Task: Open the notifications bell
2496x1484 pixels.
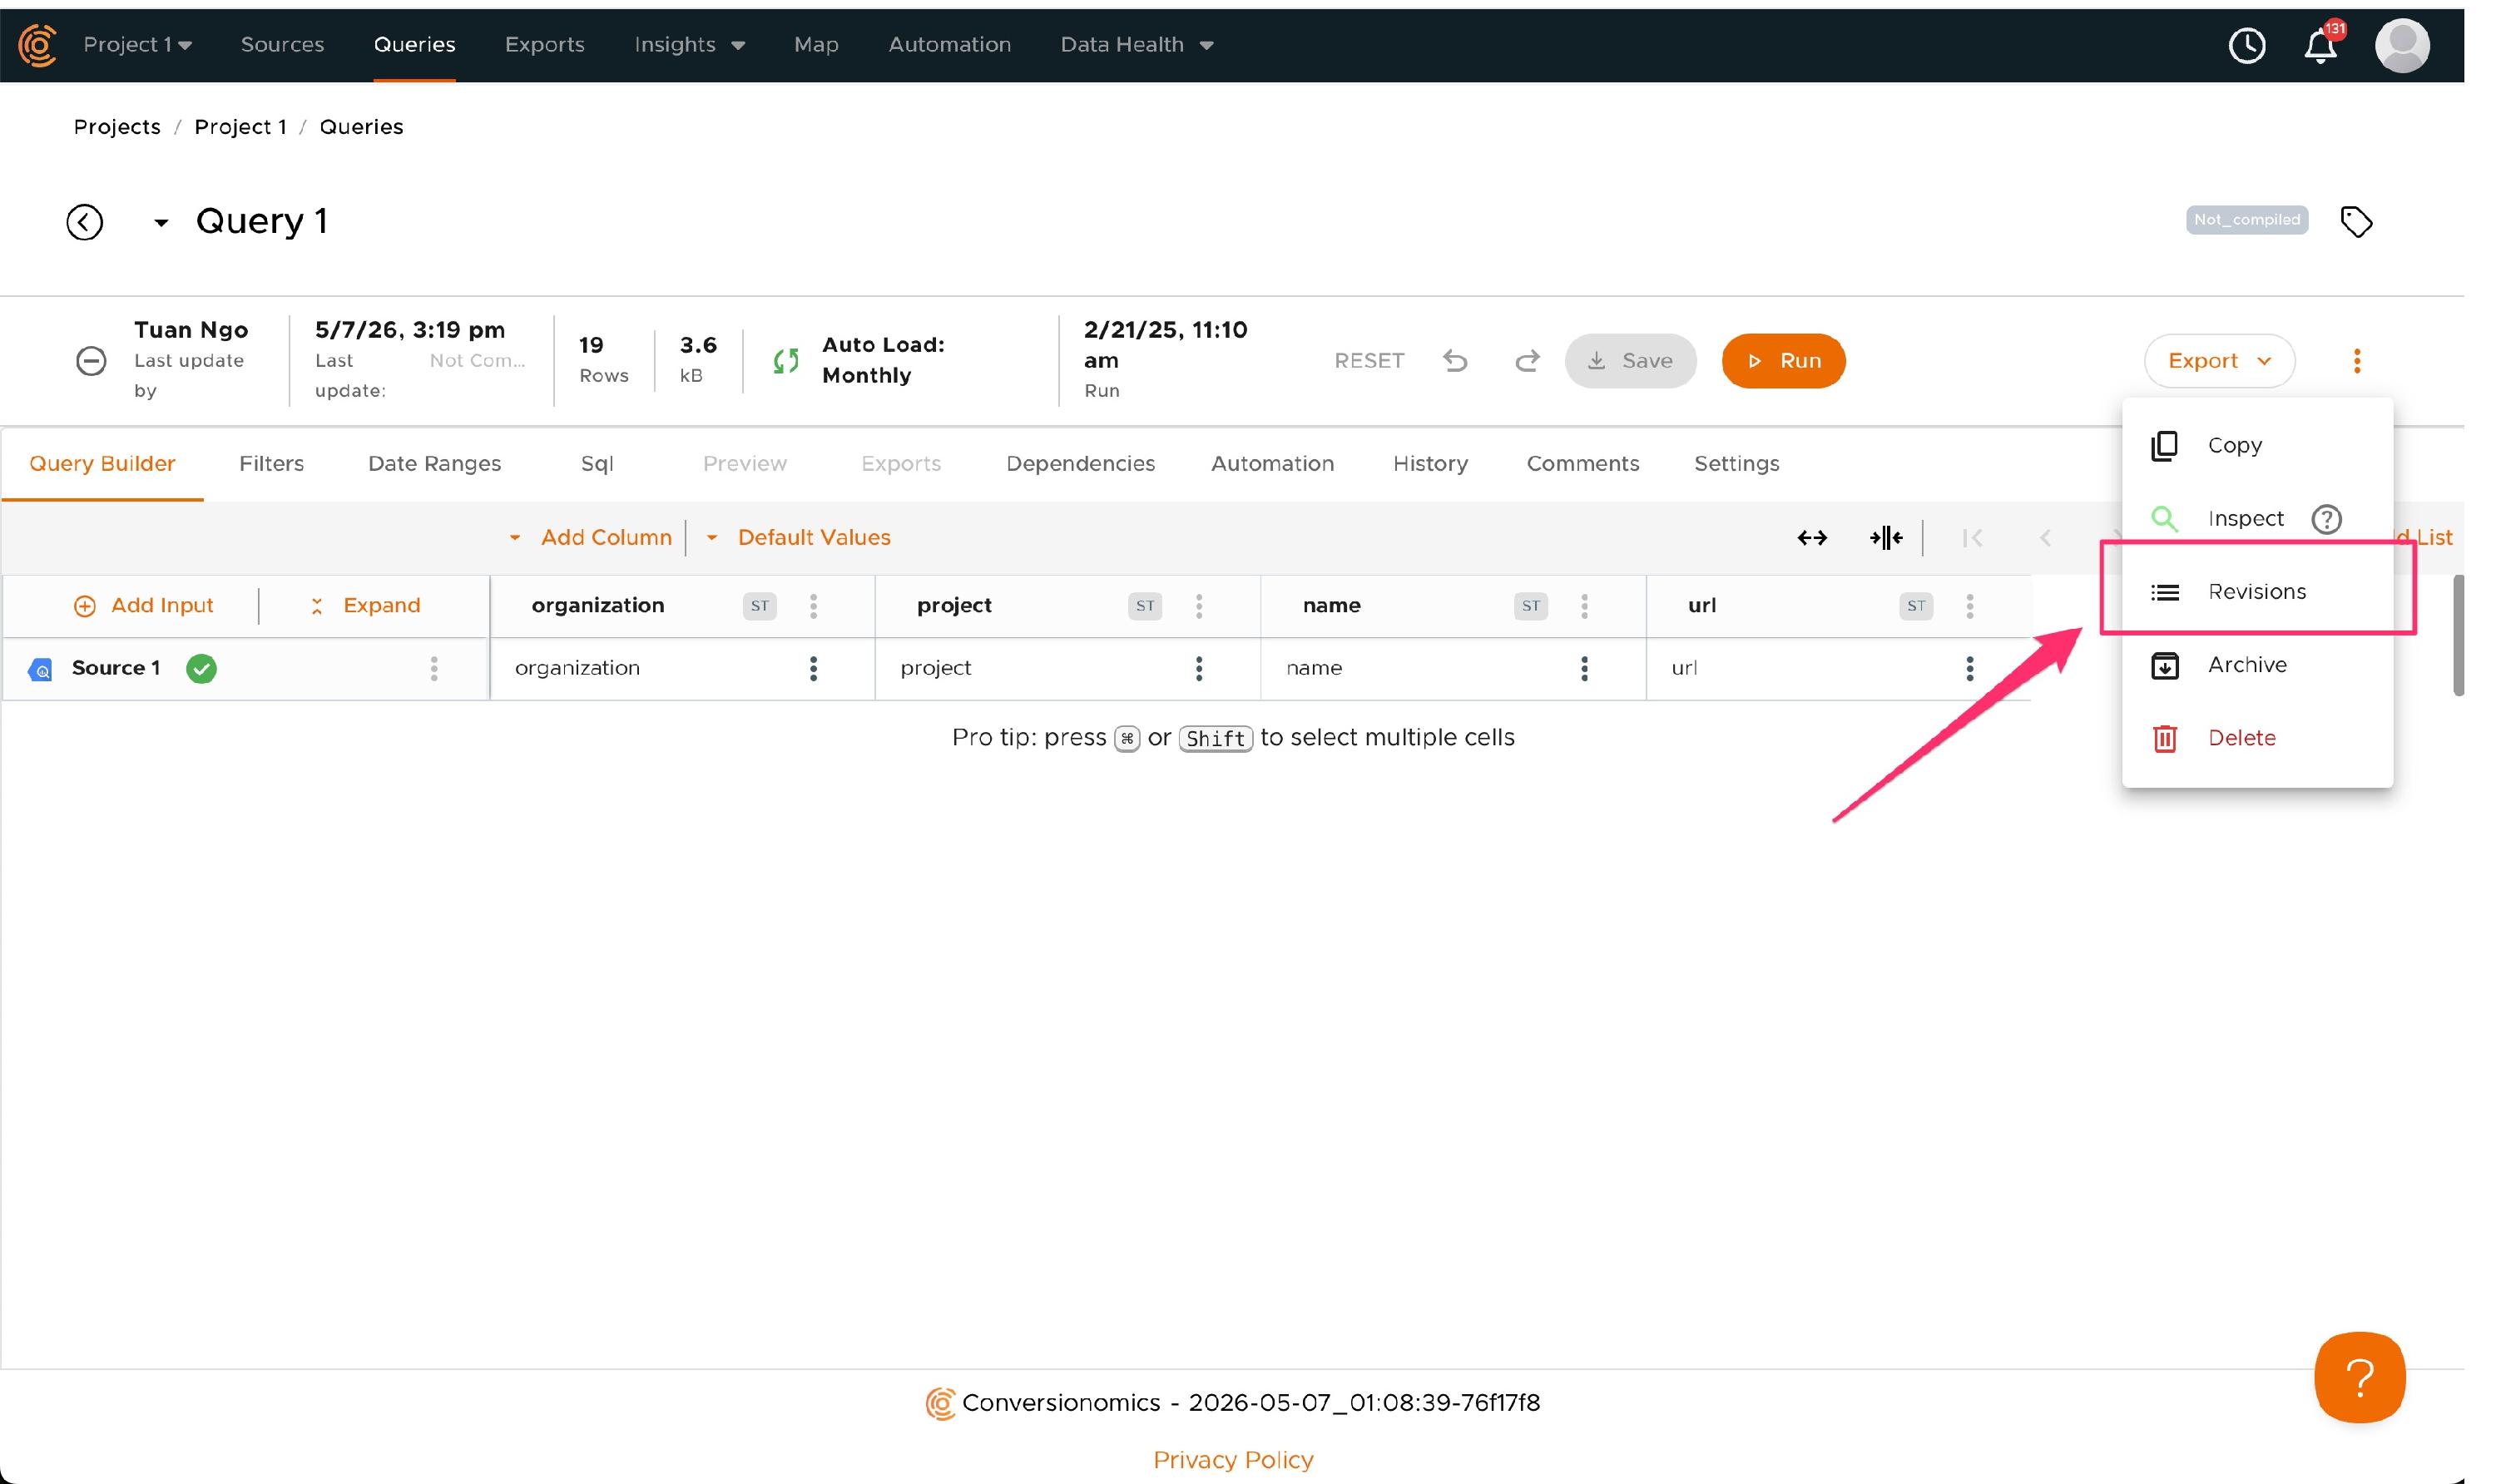Action: tap(2320, 45)
